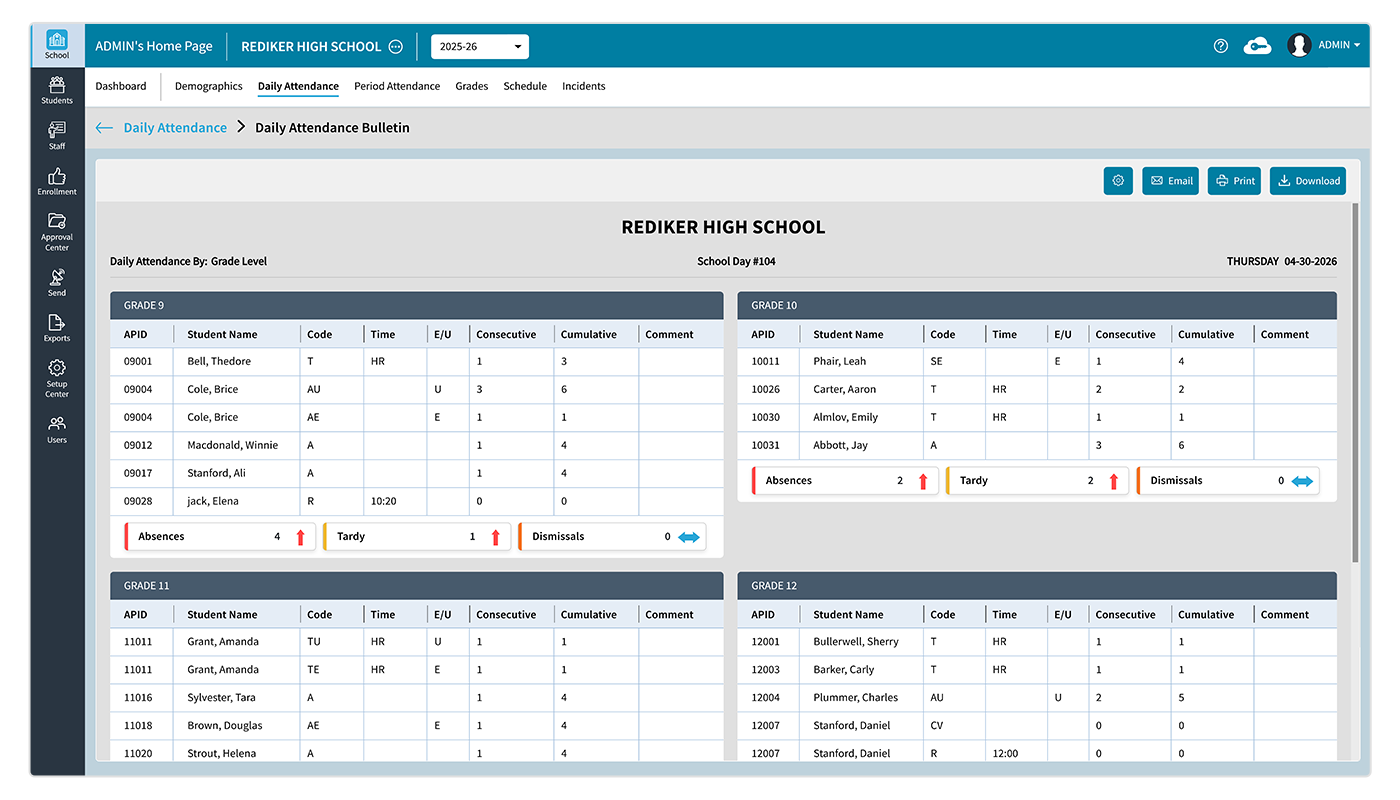Click the 'School Day #104' label
The width and height of the screenshot is (1400, 800).
pyautogui.click(x=736, y=261)
